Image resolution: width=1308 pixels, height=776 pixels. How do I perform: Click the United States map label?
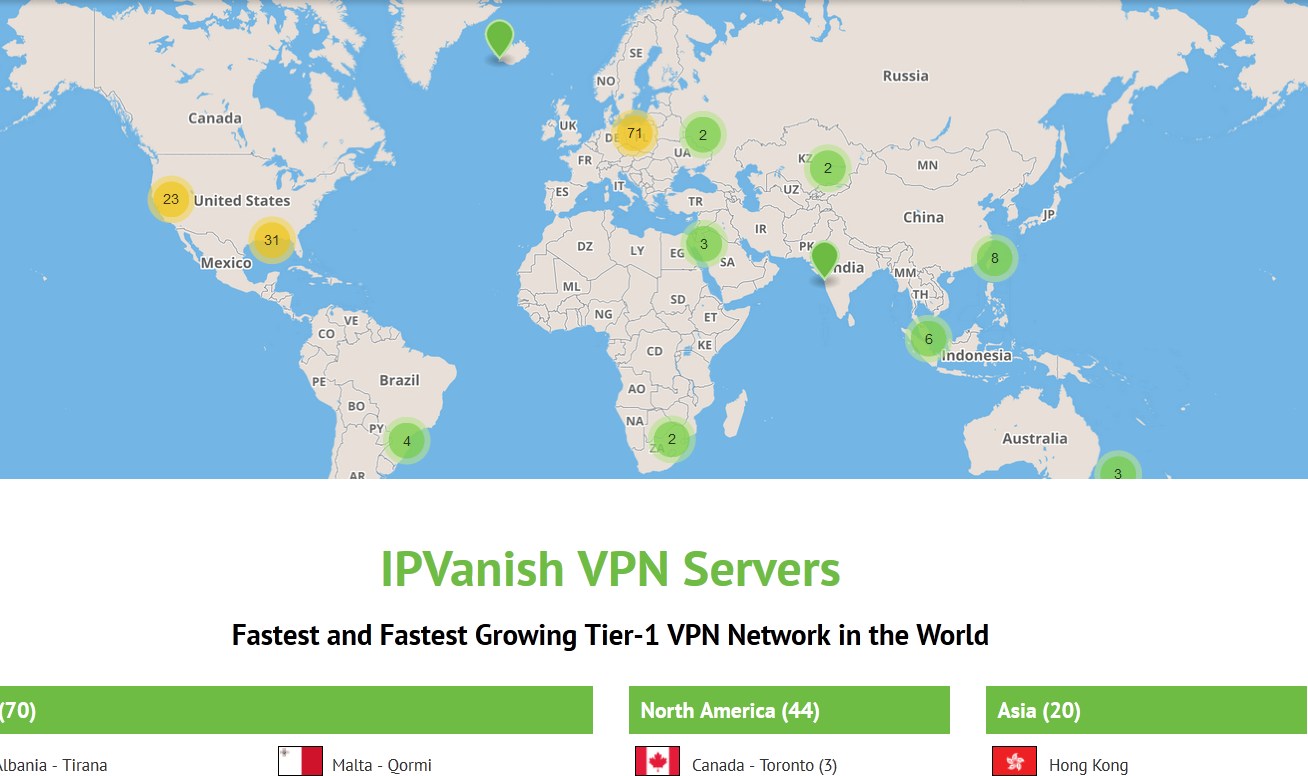tap(242, 200)
